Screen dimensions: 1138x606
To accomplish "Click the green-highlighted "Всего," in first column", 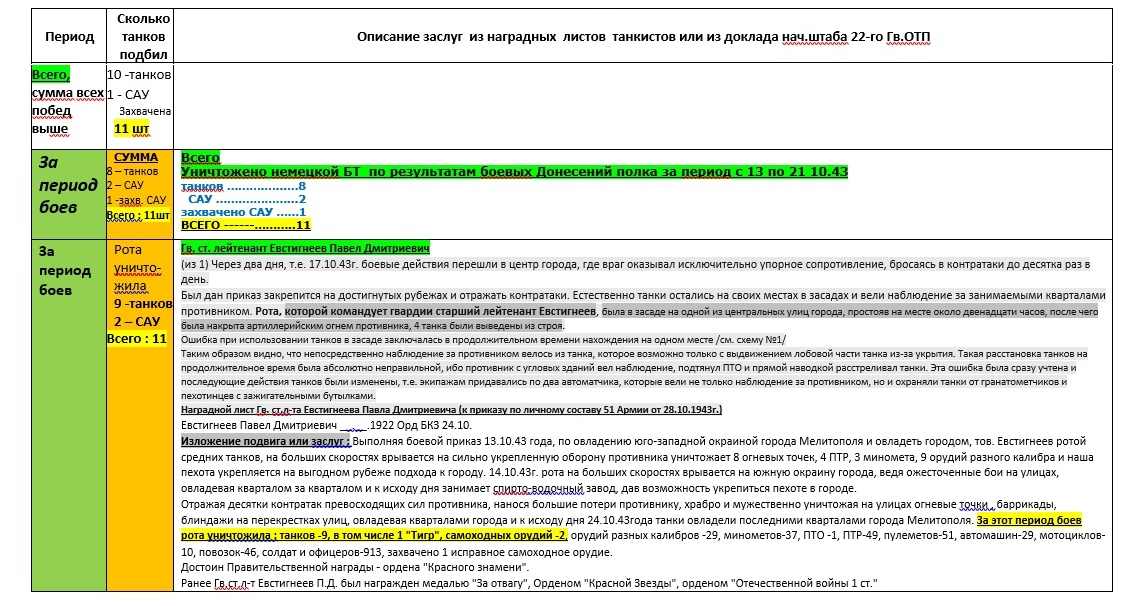I will (x=51, y=74).
